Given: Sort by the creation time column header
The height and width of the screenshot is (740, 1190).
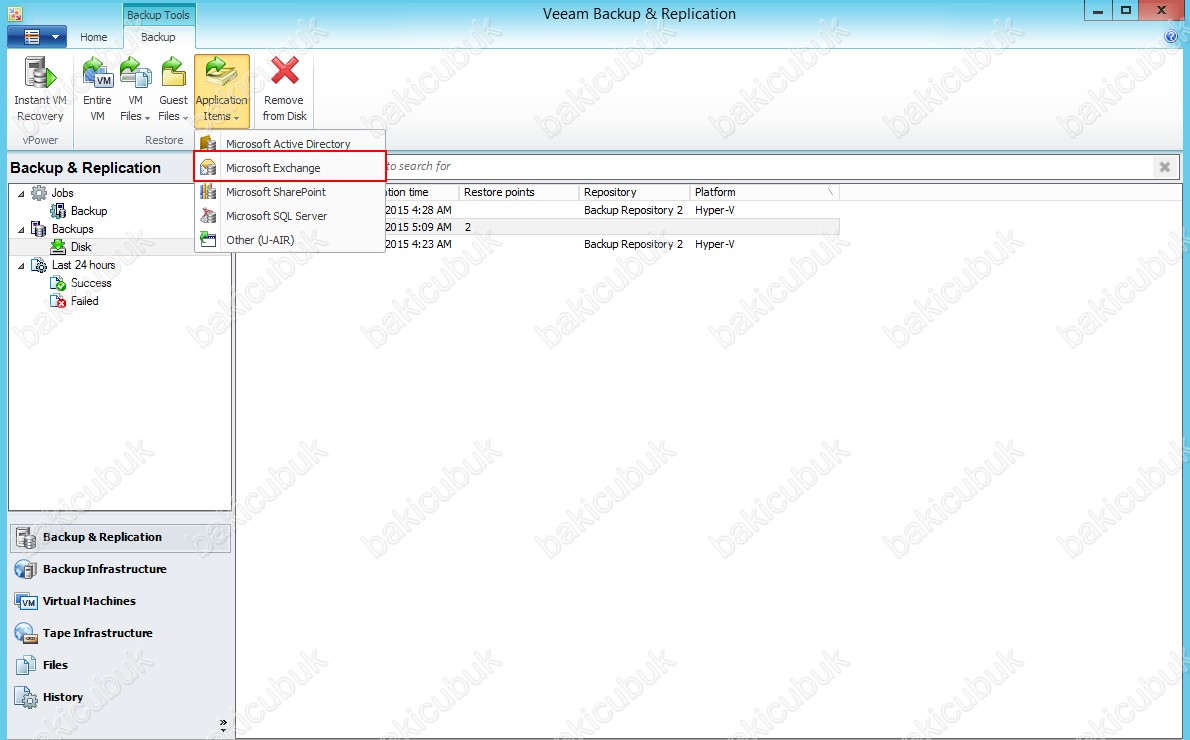Looking at the screenshot, I should (421, 192).
